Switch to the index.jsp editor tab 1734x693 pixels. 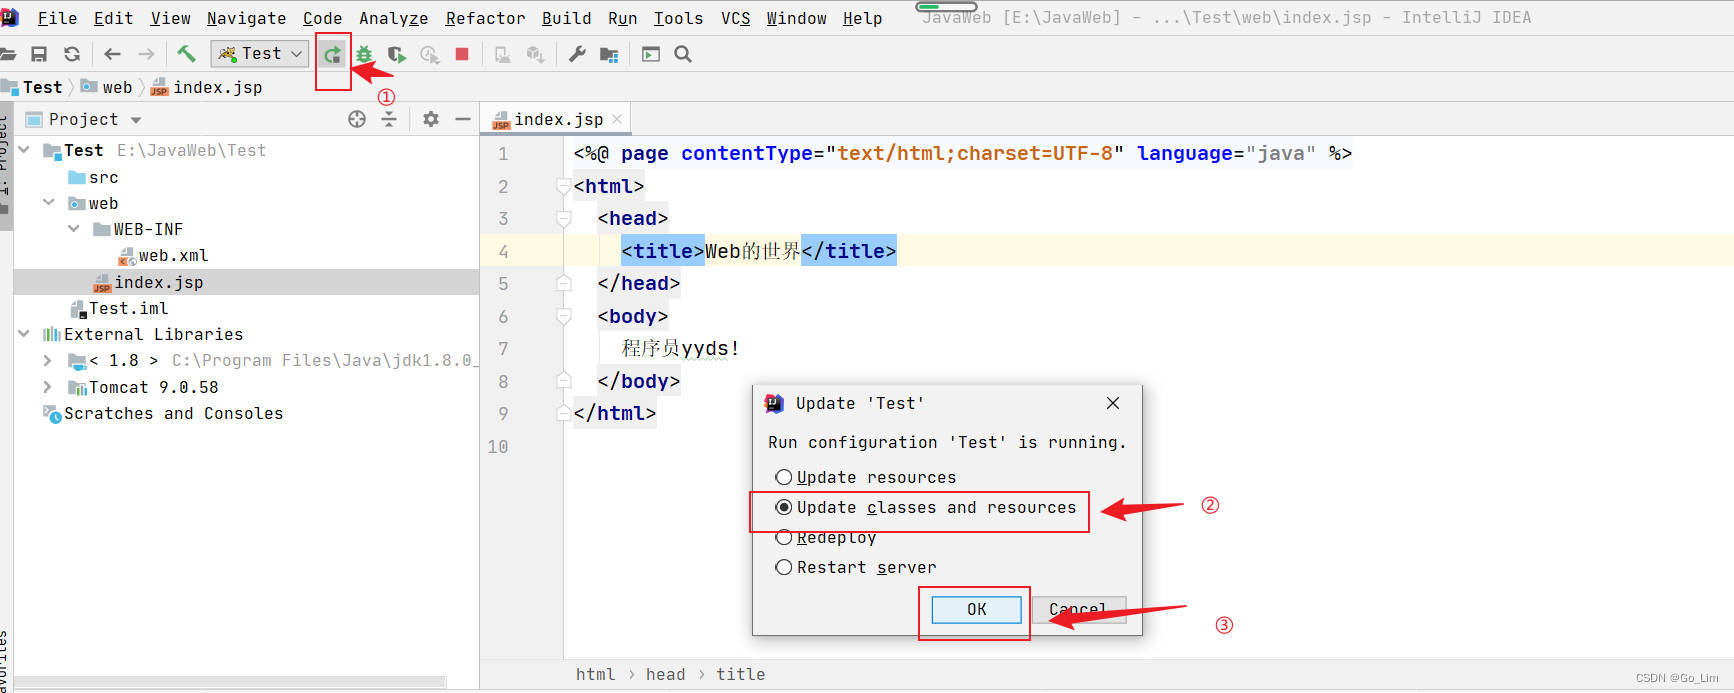click(558, 119)
